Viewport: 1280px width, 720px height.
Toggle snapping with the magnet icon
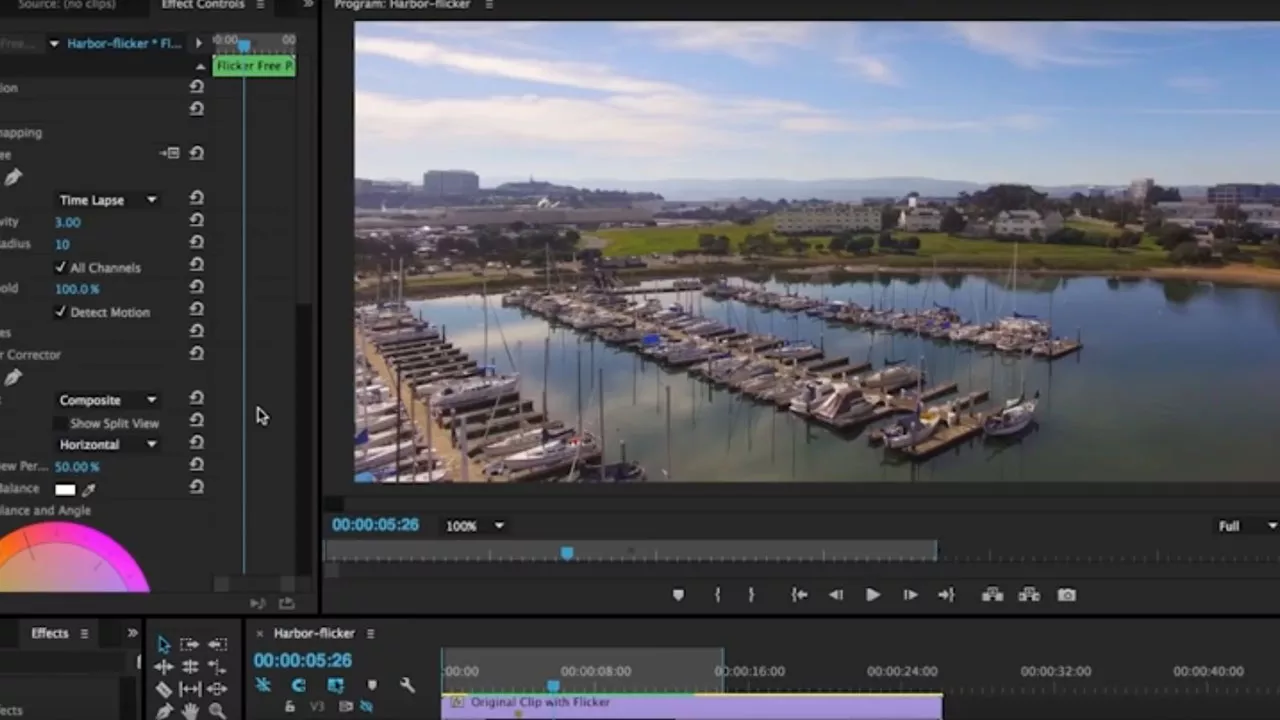(x=263, y=685)
